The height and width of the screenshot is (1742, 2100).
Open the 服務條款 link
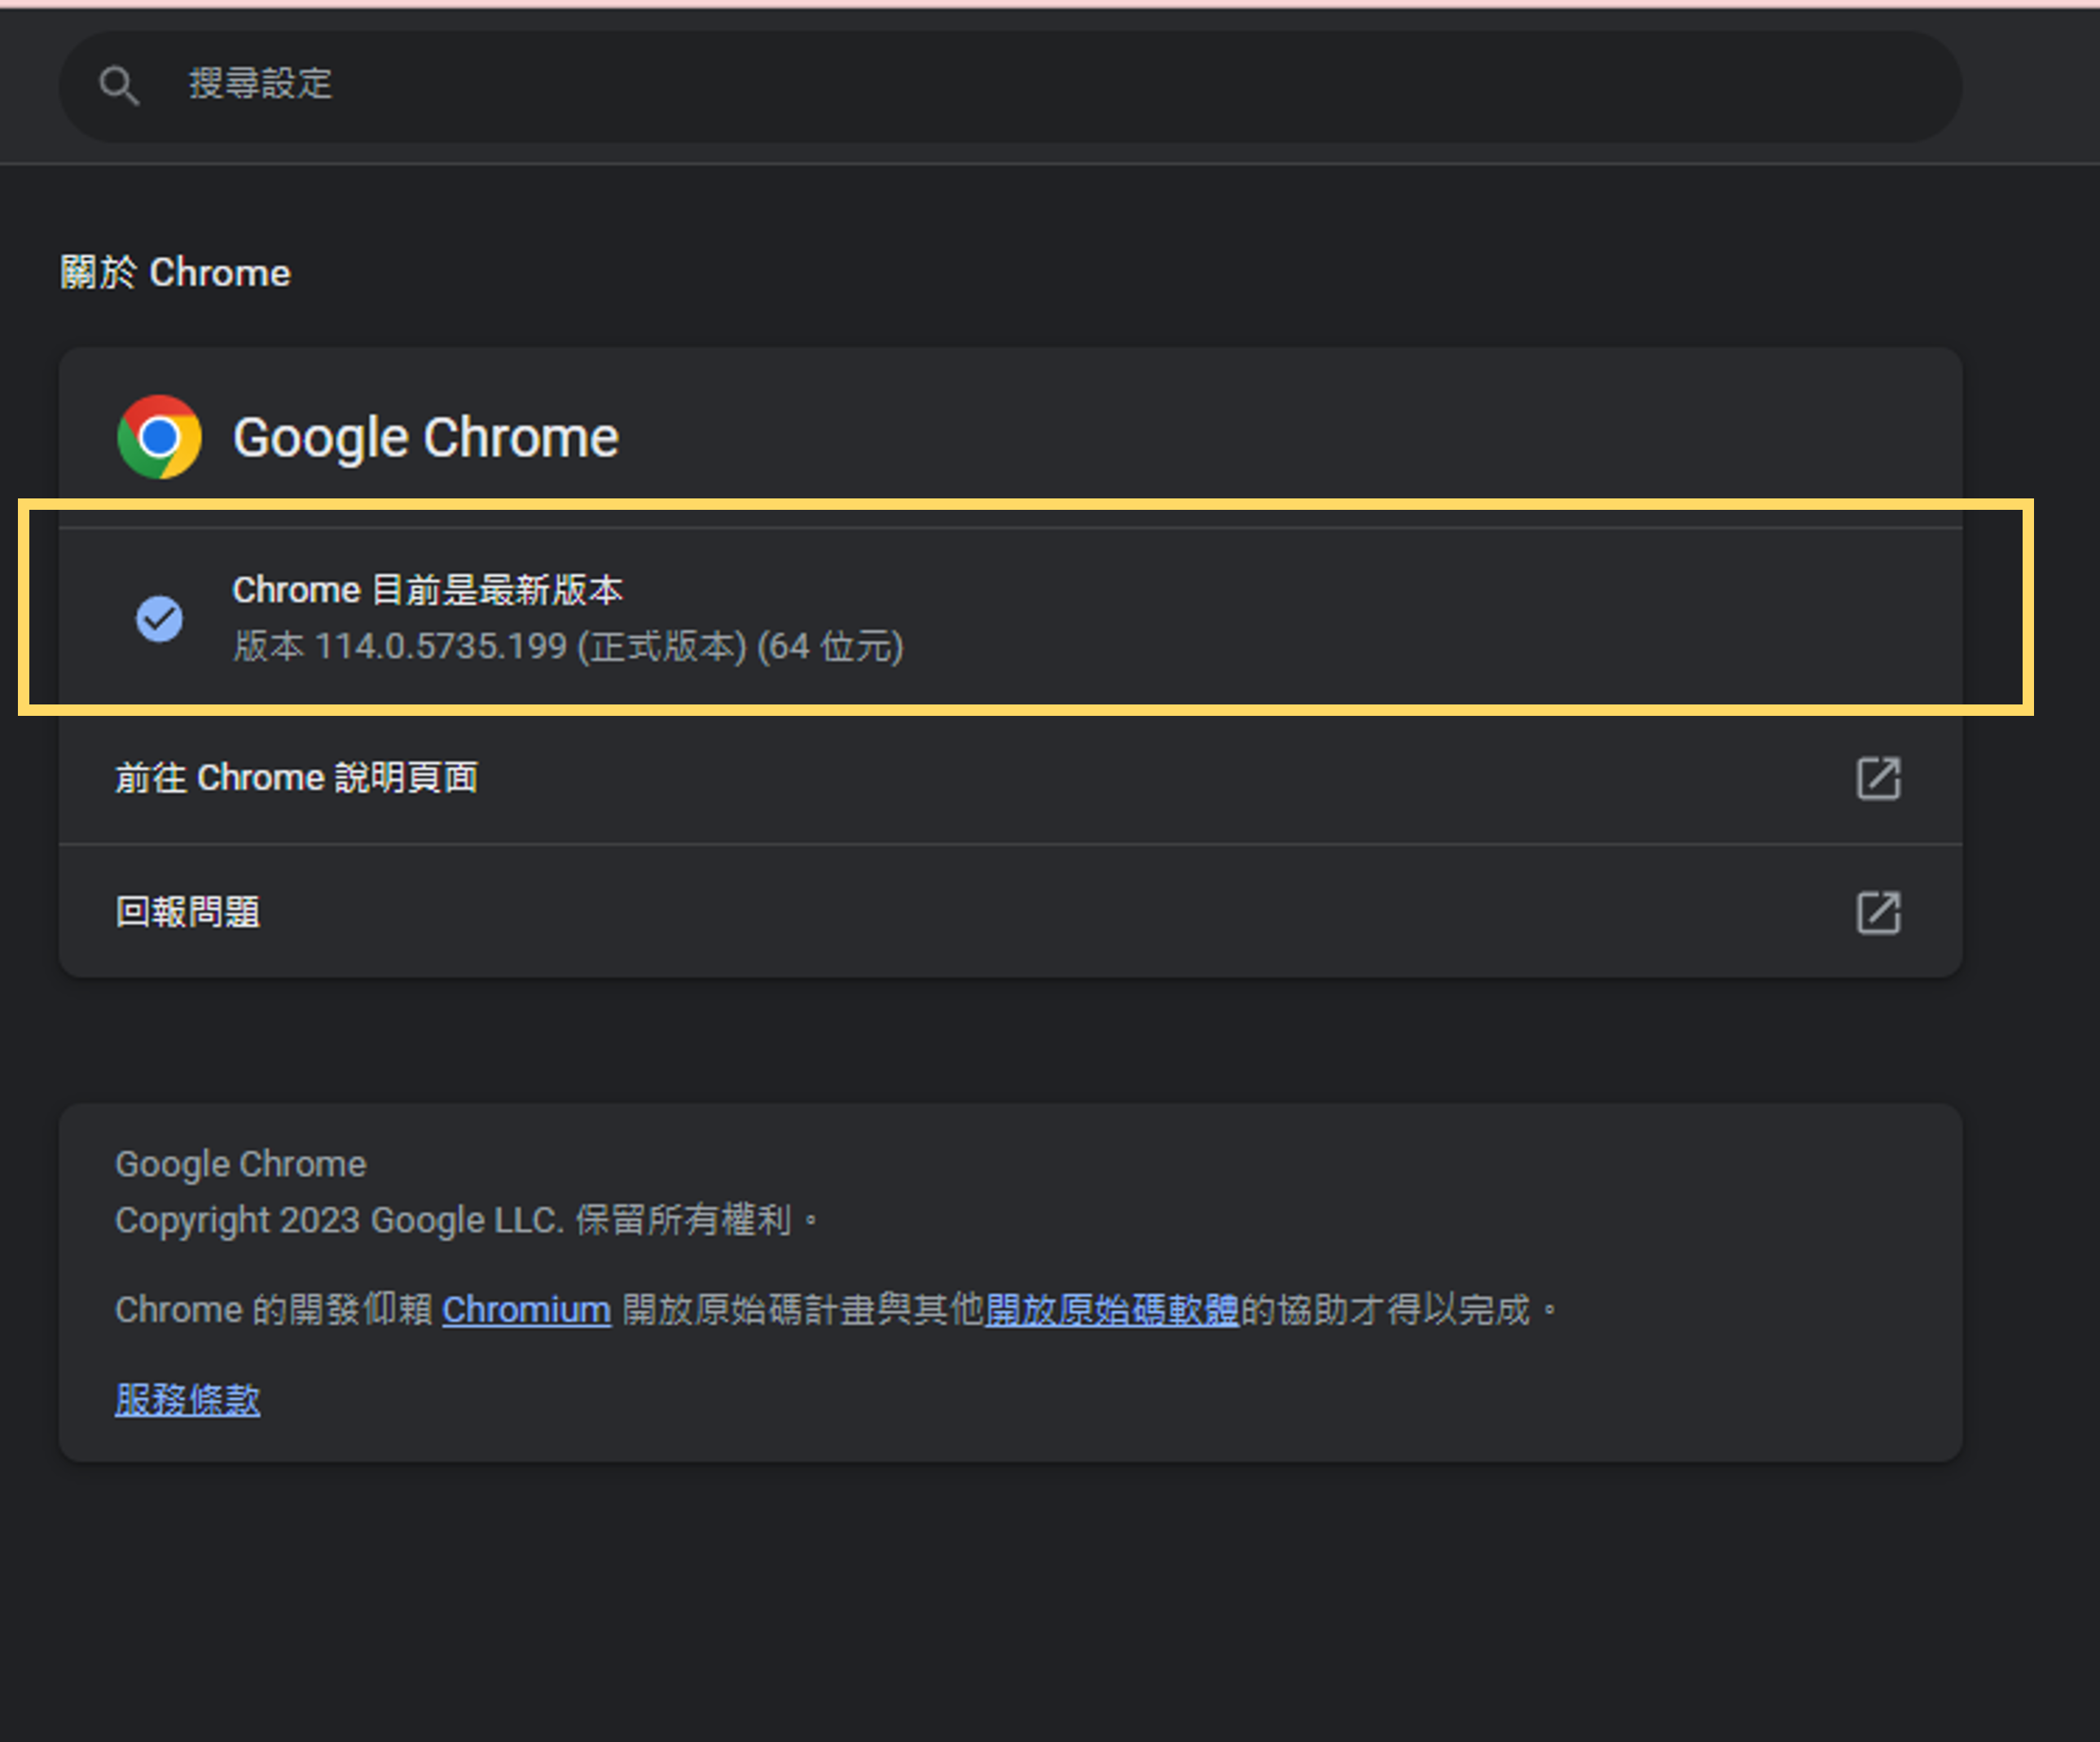click(187, 1399)
